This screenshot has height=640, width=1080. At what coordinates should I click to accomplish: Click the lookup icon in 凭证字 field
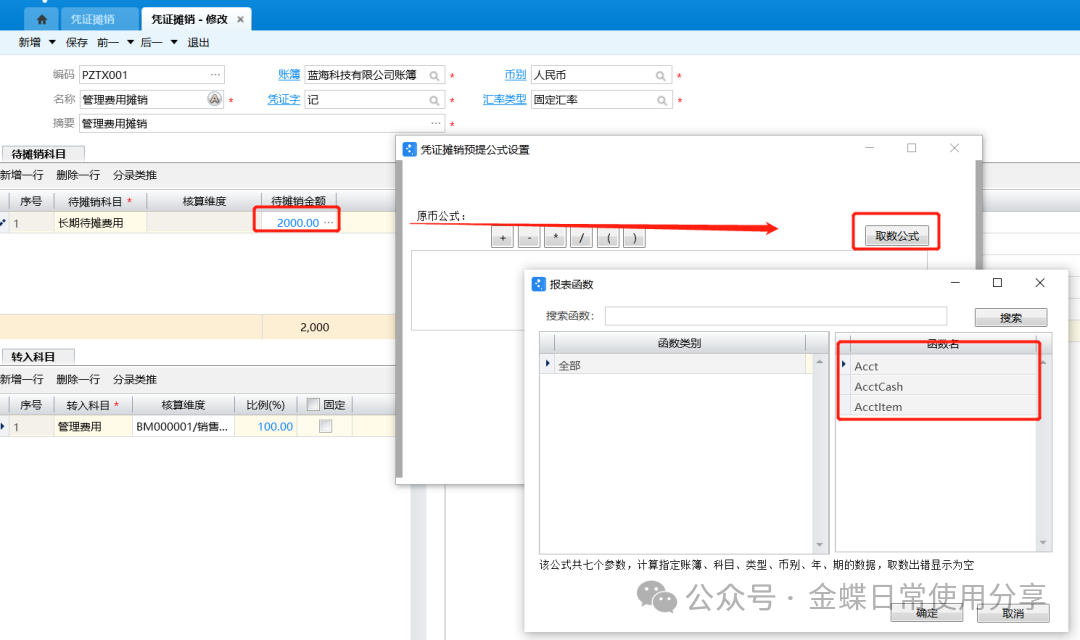(435, 100)
